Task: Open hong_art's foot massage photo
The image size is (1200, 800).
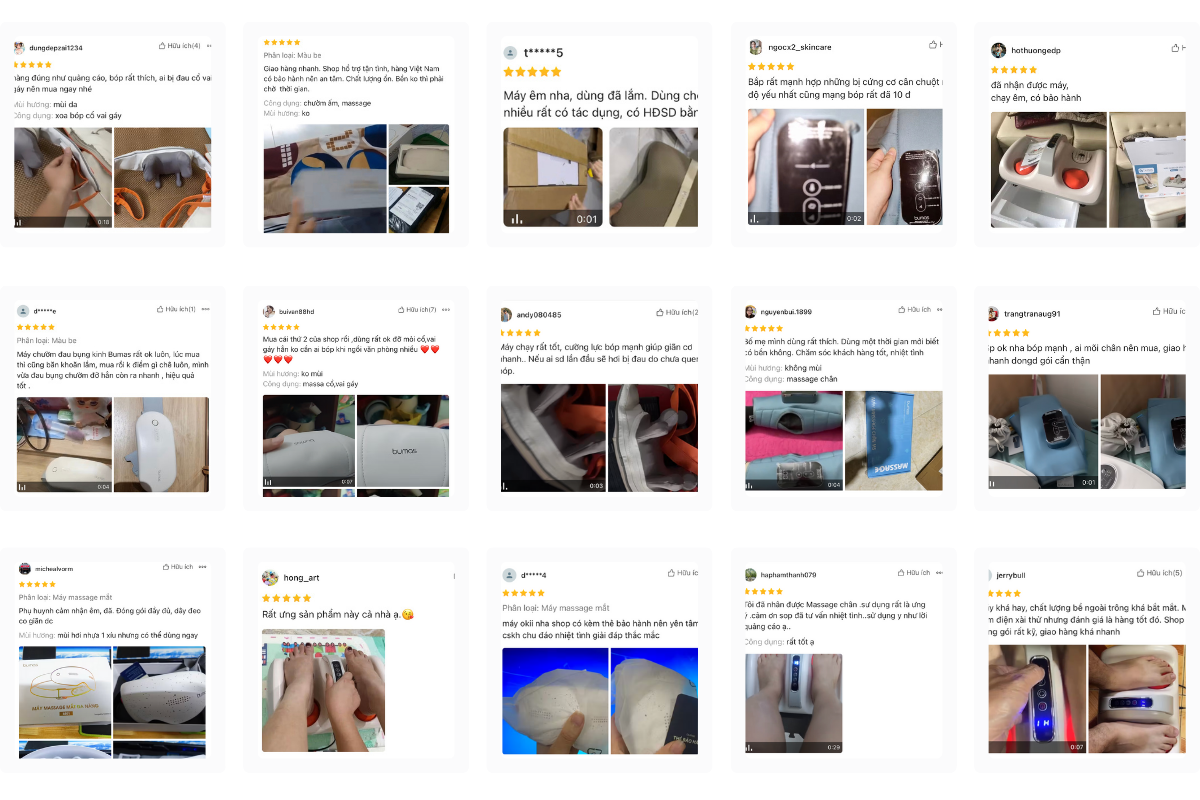Action: tap(323, 690)
